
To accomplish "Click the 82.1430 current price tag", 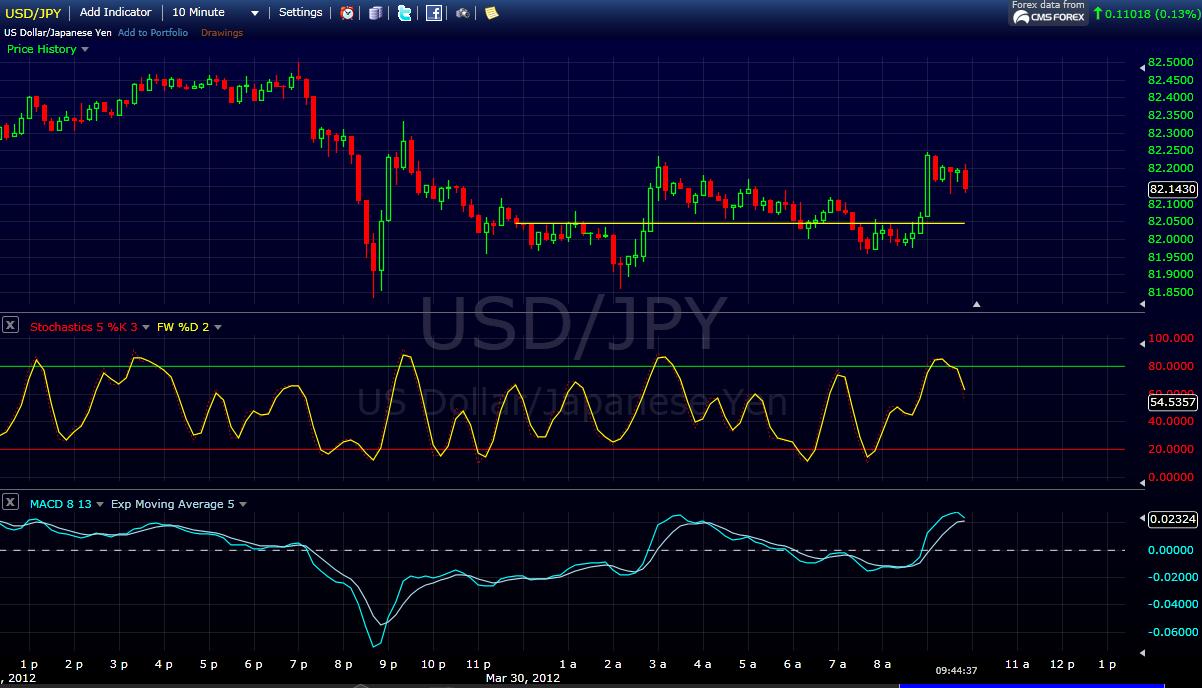I will (x=1173, y=189).
